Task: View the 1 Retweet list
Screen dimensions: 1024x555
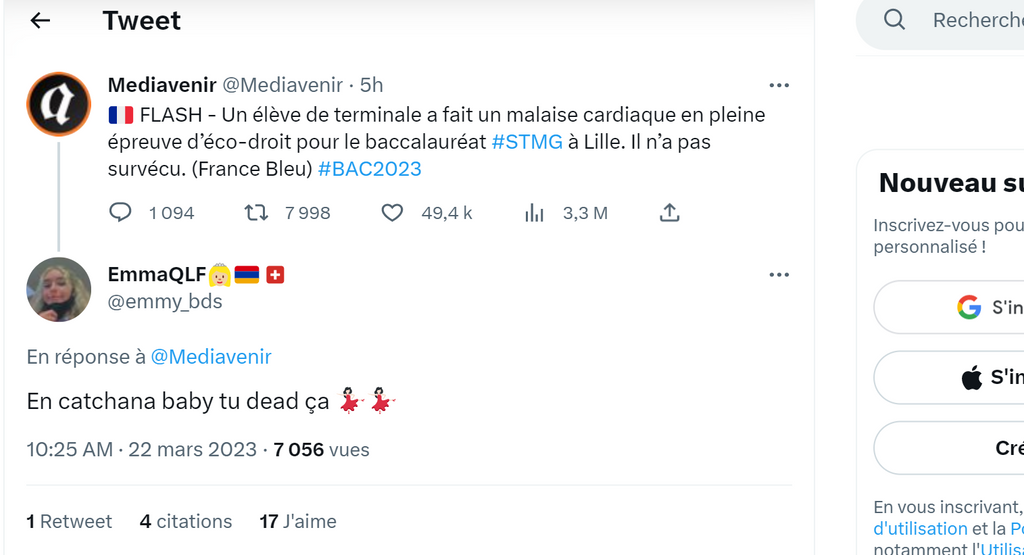Action: point(69,521)
